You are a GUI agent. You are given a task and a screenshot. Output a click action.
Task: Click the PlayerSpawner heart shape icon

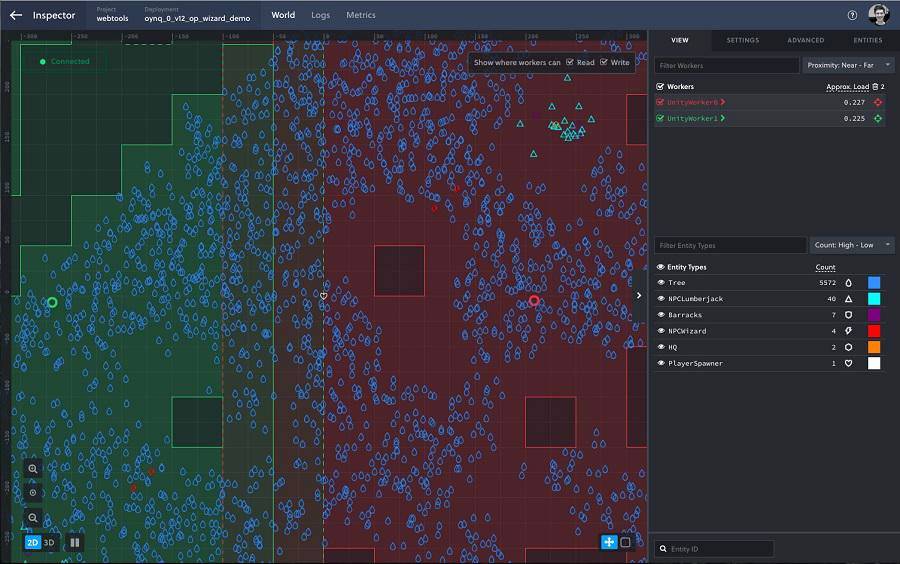tap(848, 363)
